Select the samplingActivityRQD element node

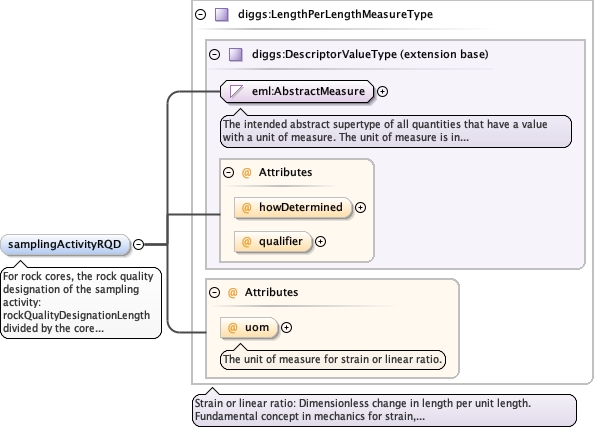click(65, 244)
